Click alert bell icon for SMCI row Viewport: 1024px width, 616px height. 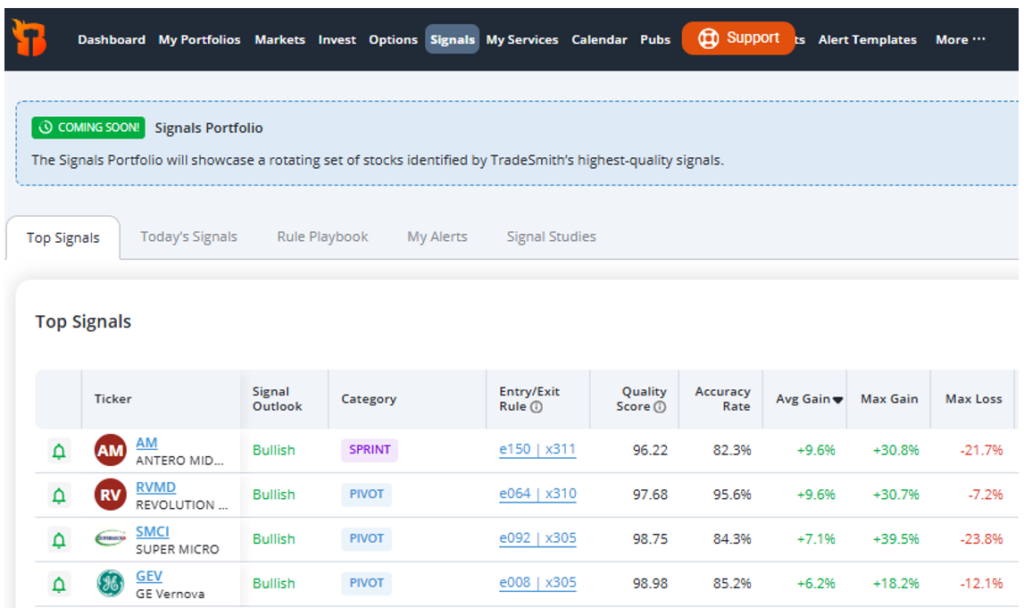pyautogui.click(x=59, y=539)
